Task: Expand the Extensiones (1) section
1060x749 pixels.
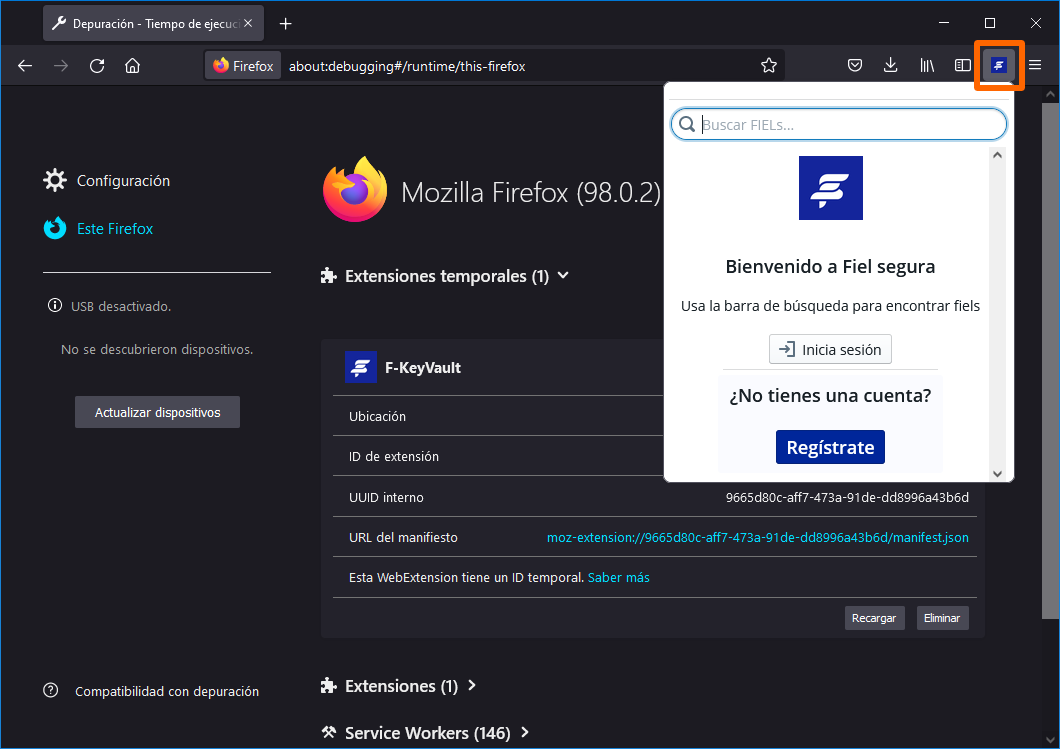Action: click(x=472, y=685)
